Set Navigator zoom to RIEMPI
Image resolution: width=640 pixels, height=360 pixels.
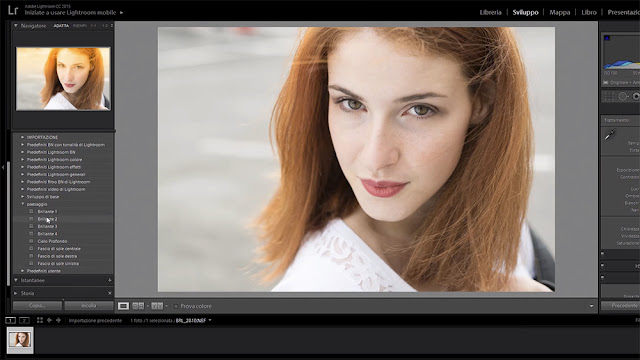pyautogui.click(x=80, y=25)
